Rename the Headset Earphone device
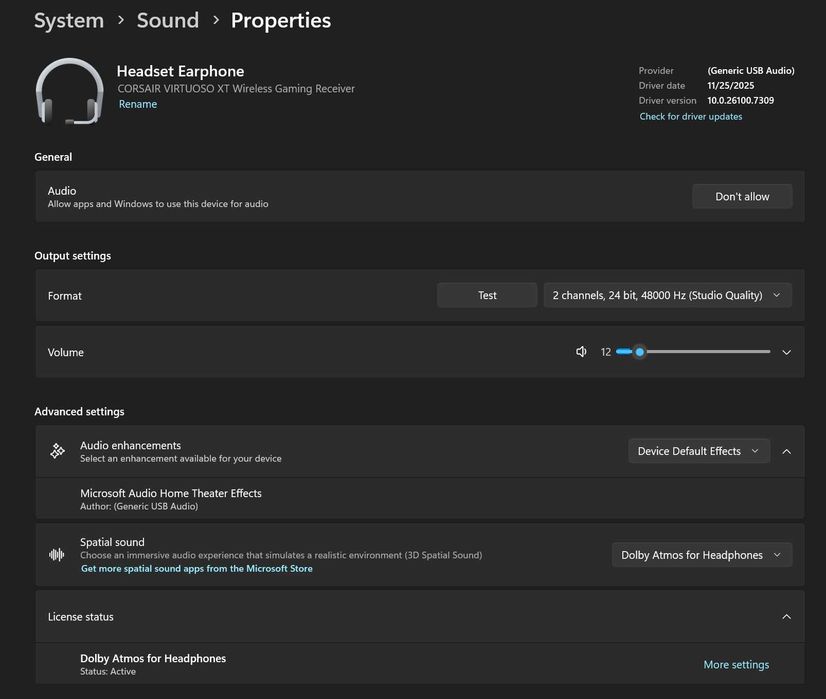The image size is (826, 699). pos(138,104)
